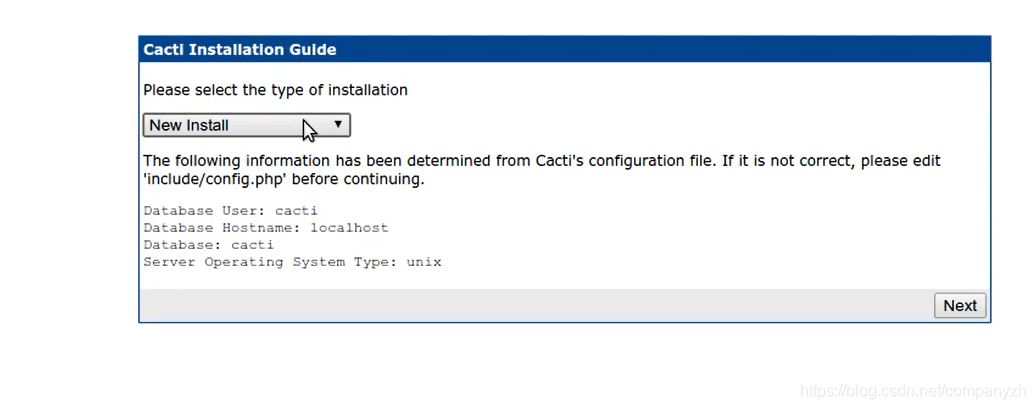
Task: Click the 'Database: cacti' line
Action: (208, 245)
